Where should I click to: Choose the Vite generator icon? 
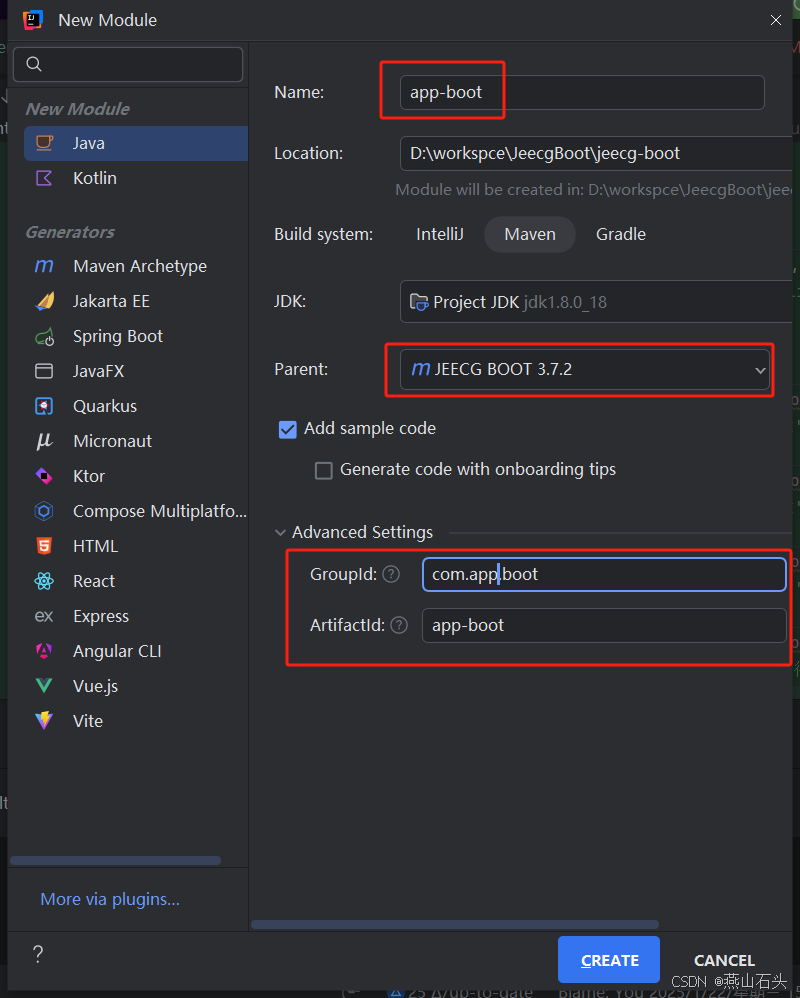coord(44,721)
